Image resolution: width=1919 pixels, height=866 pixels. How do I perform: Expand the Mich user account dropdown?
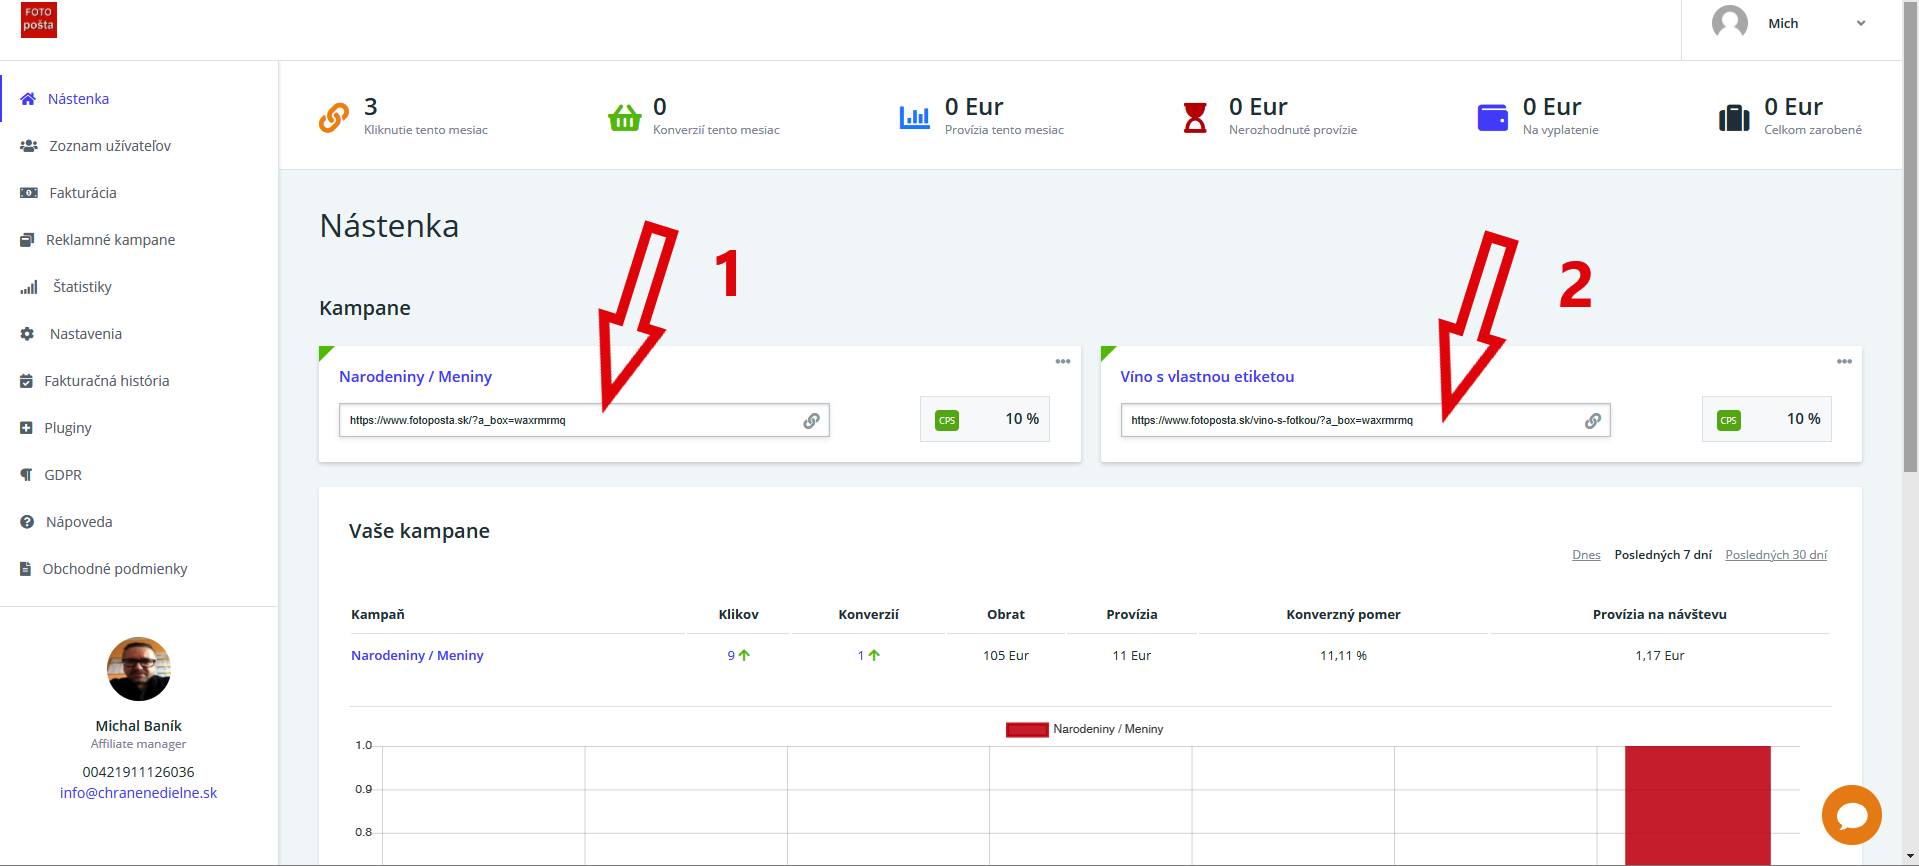[x=1860, y=24]
